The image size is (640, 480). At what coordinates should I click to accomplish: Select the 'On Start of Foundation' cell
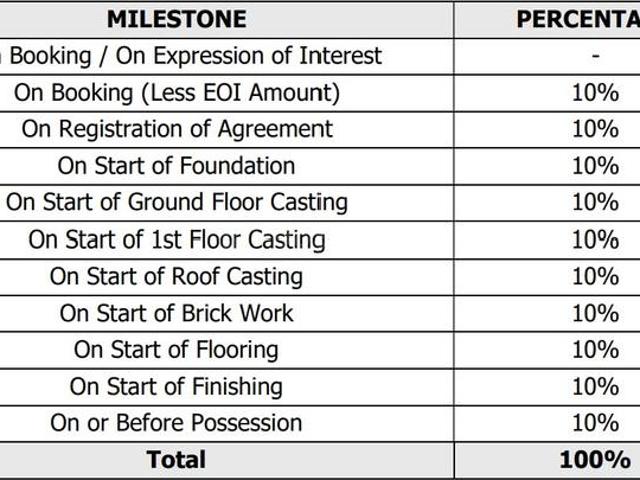[176, 166]
